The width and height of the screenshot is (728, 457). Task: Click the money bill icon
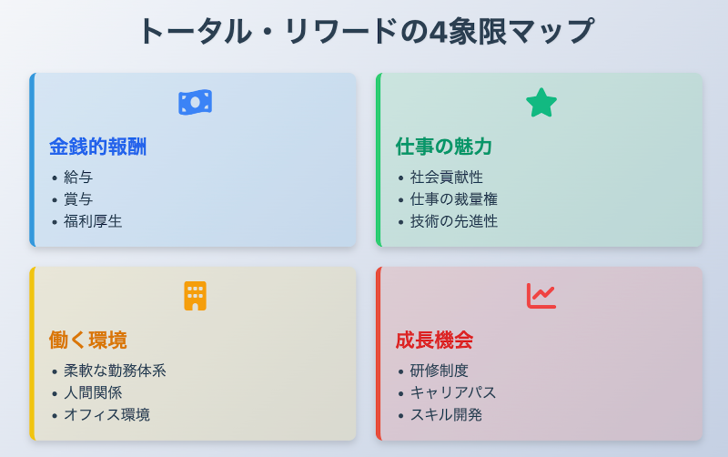[195, 102]
